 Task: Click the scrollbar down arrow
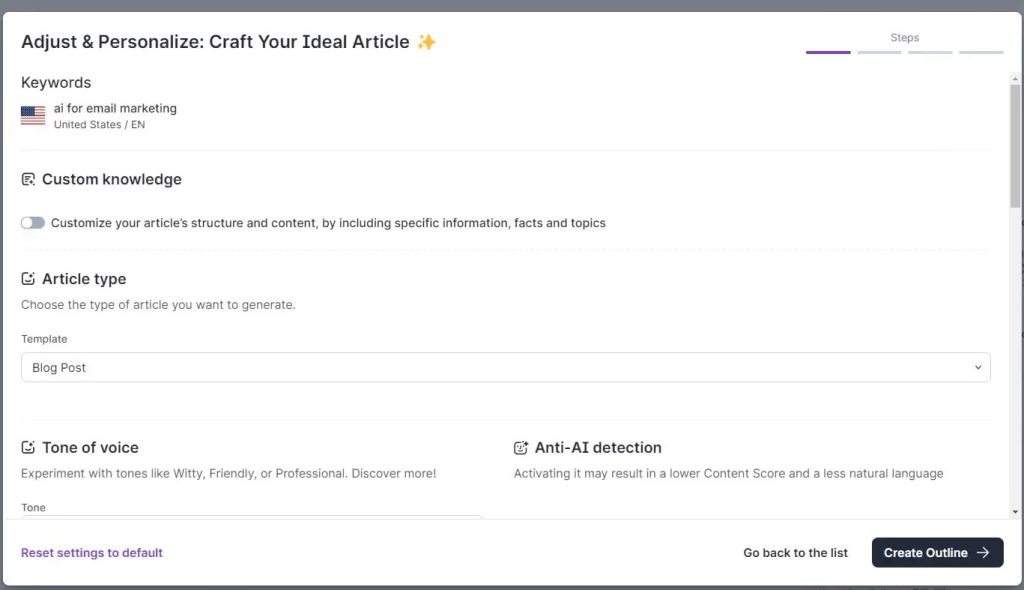click(x=1015, y=512)
